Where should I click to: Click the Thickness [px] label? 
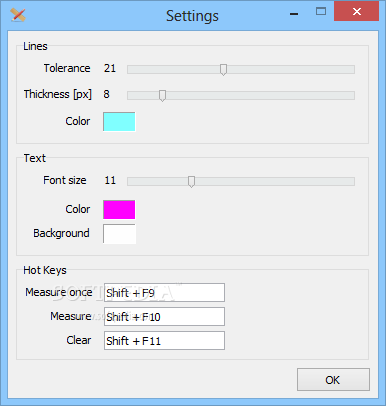pos(58,94)
